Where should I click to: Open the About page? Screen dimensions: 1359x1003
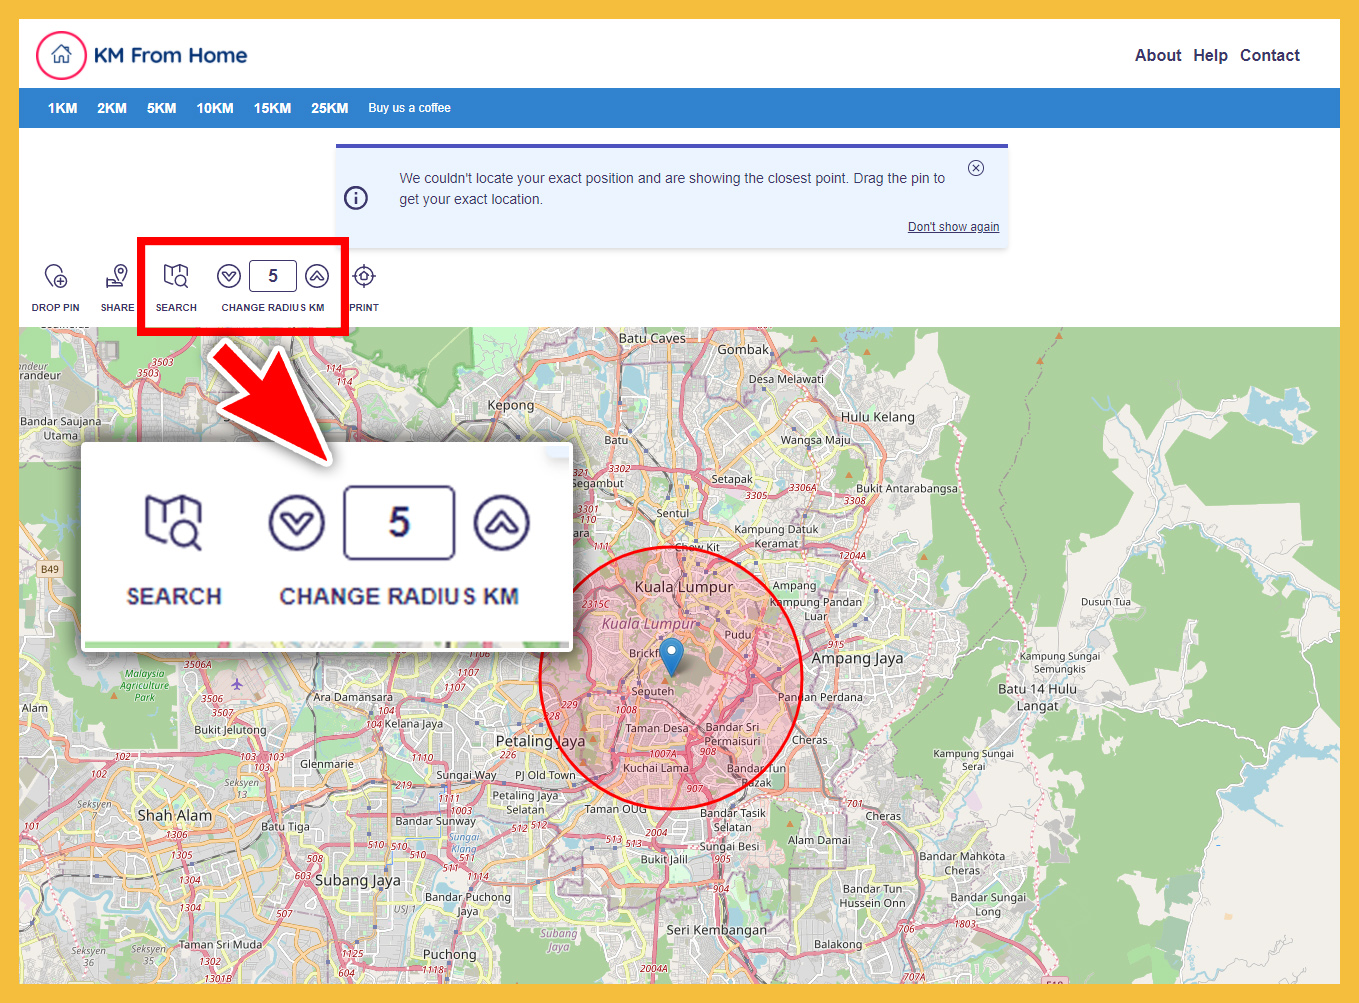coord(1157,56)
